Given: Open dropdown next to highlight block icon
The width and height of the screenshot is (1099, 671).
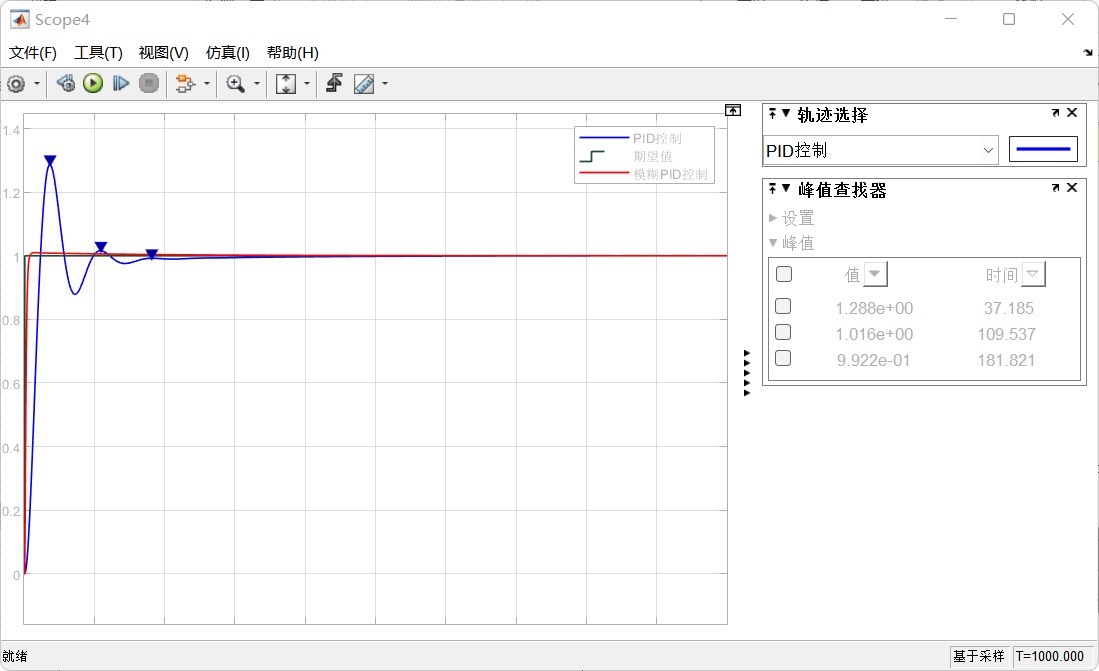Looking at the screenshot, I should point(207,84).
